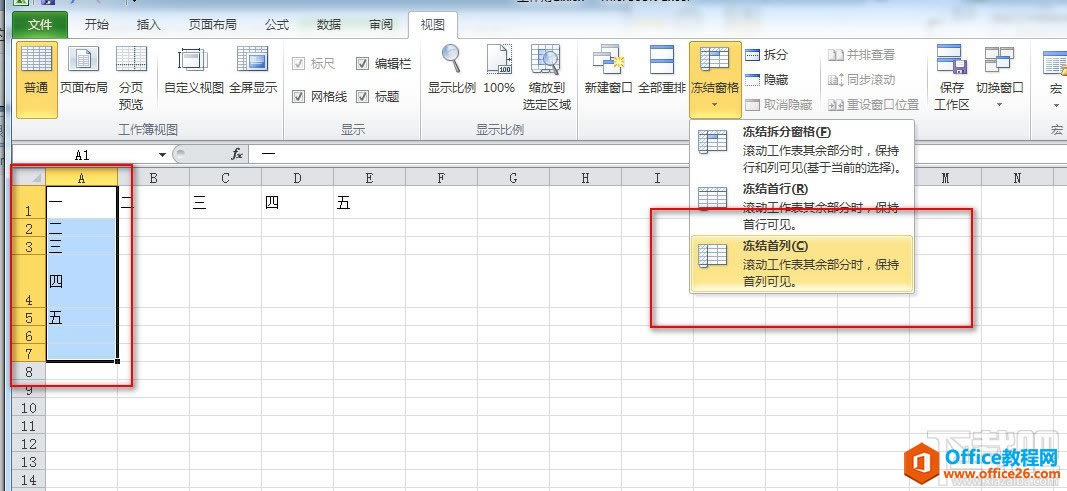The width and height of the screenshot is (1067, 491).
Task: Open Freeze Panes (冻结窗格) dropdown button
Action: click(715, 79)
